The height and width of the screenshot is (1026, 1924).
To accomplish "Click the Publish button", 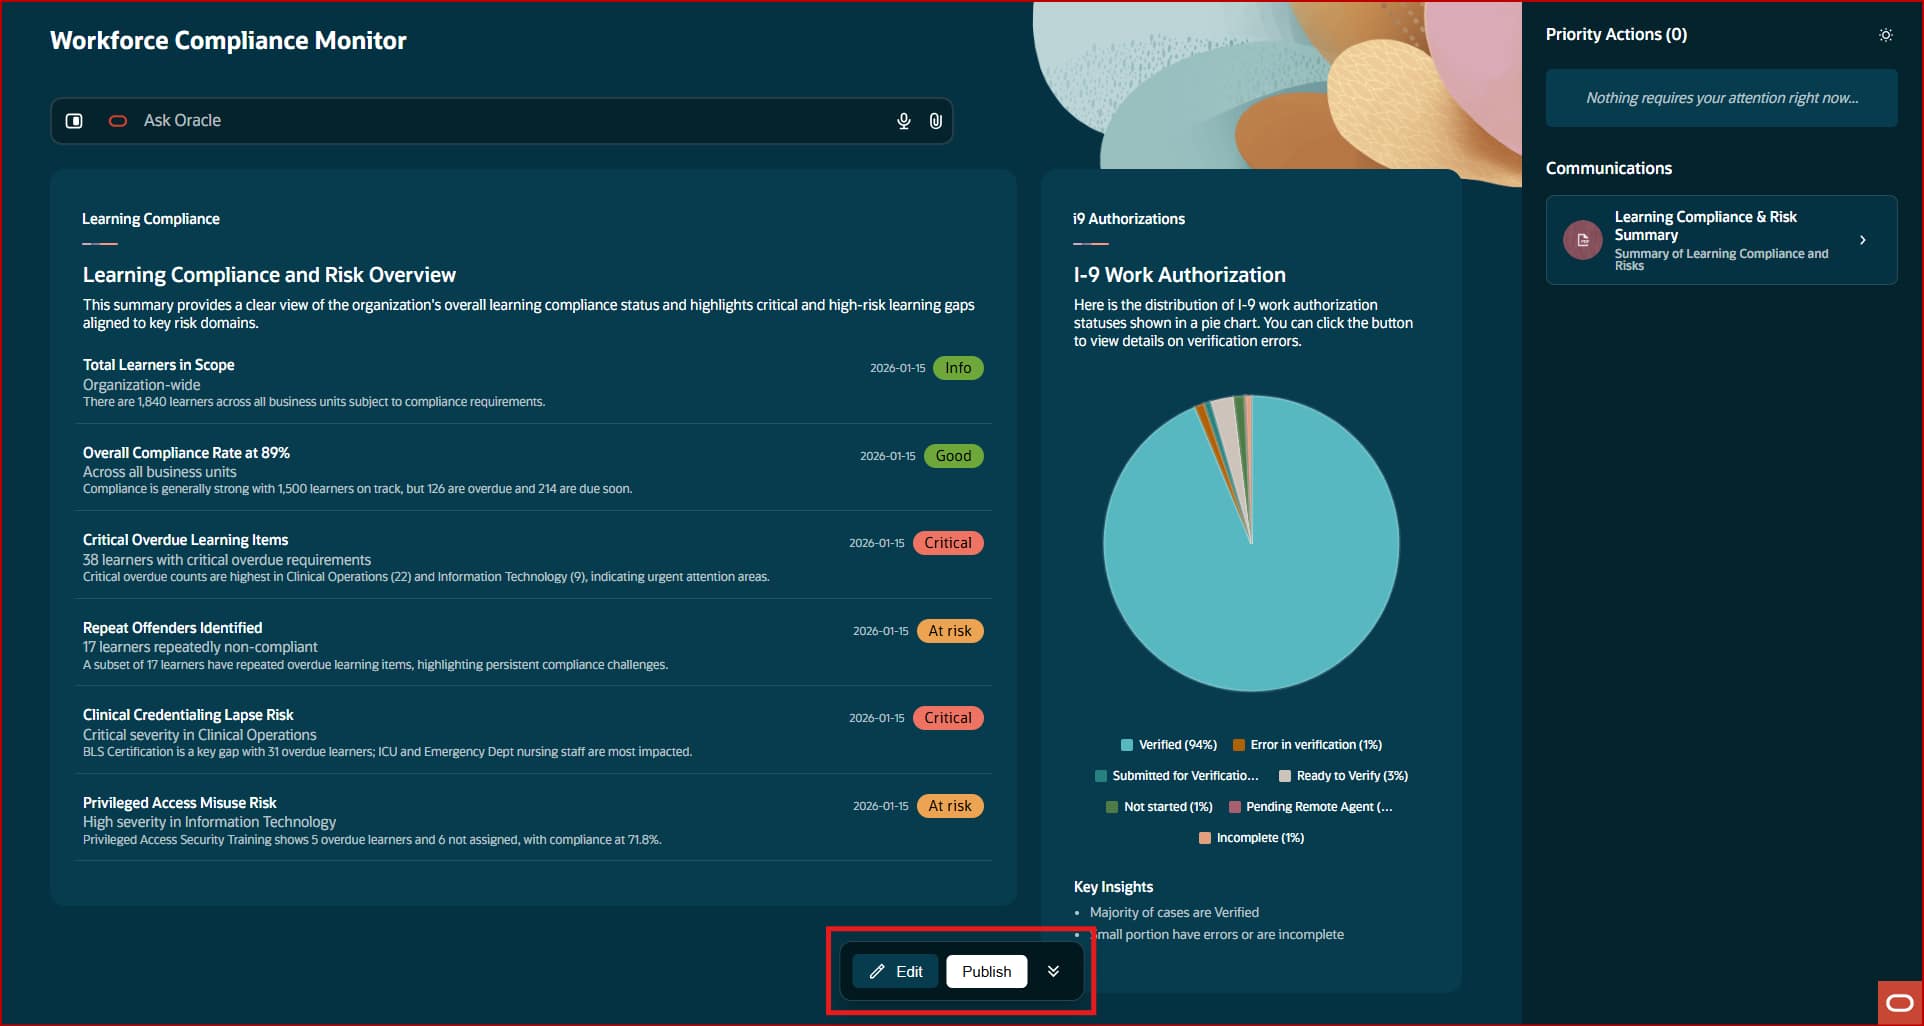I will [986, 971].
